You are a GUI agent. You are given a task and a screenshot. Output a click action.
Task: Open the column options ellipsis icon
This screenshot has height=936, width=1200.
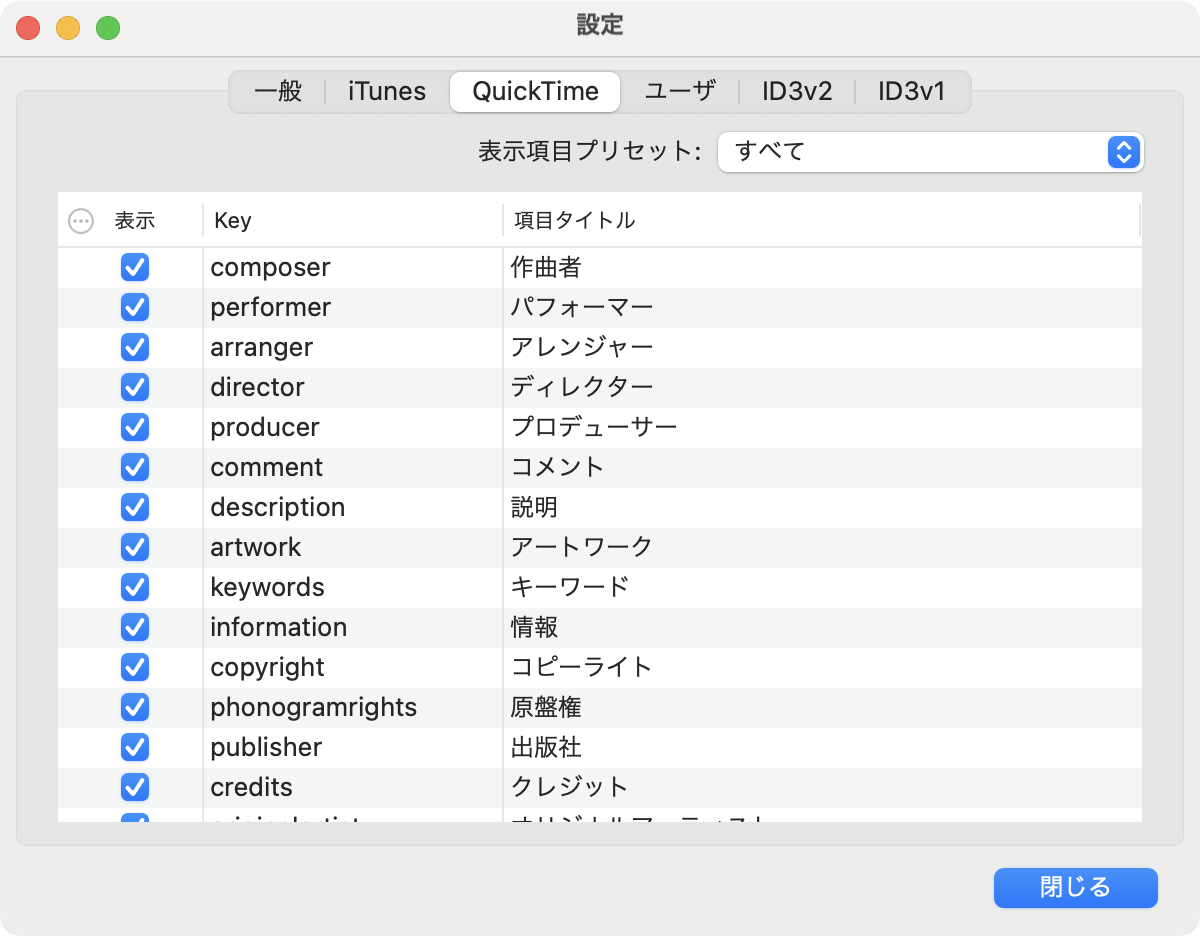tap(81, 221)
